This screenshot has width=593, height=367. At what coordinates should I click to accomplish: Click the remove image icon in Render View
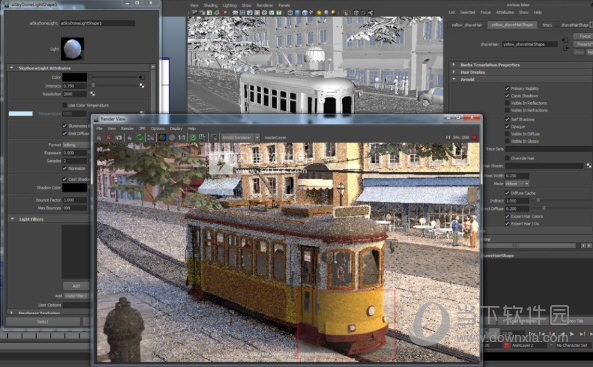click(202, 137)
